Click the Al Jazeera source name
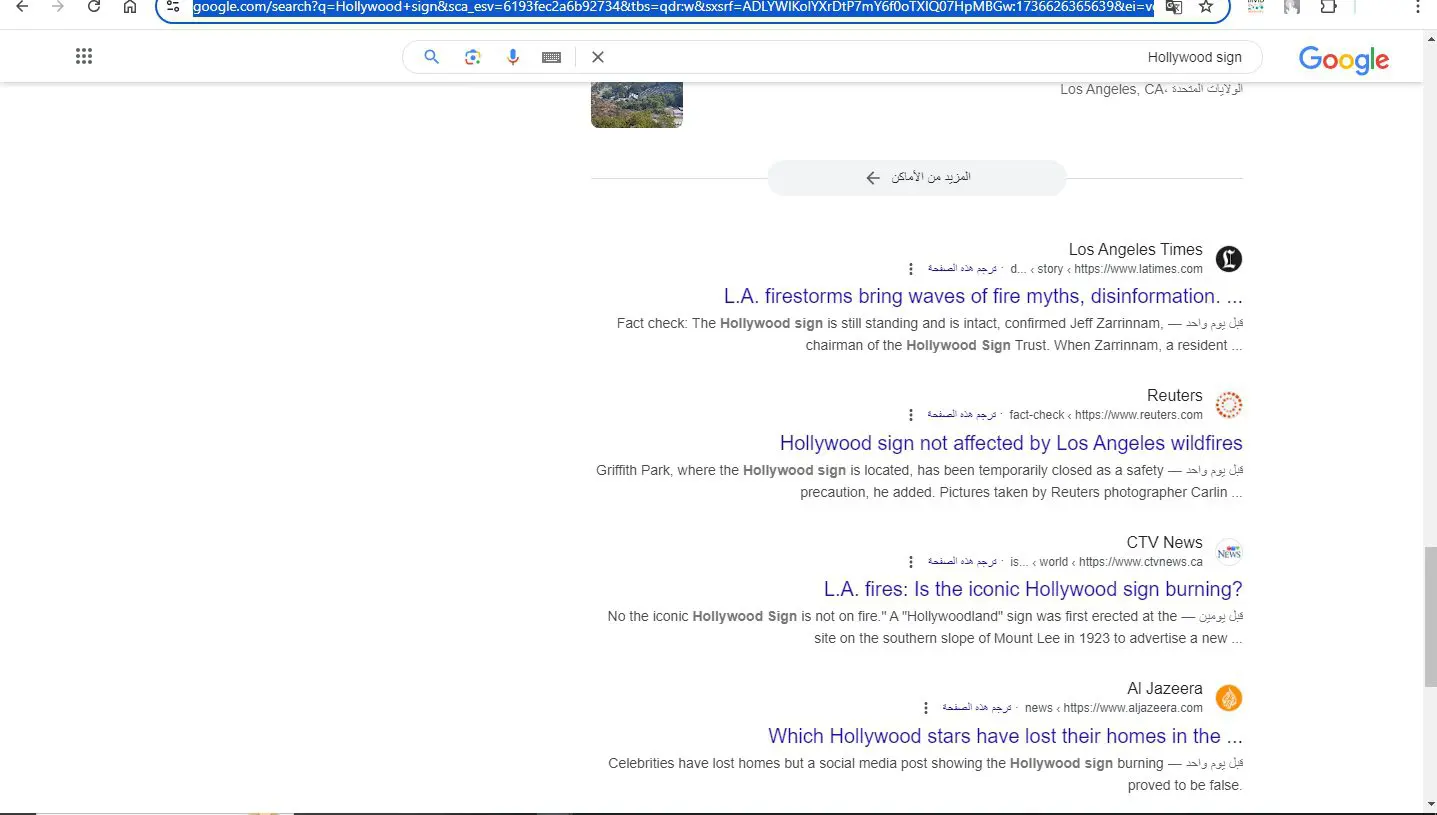 pos(1164,688)
